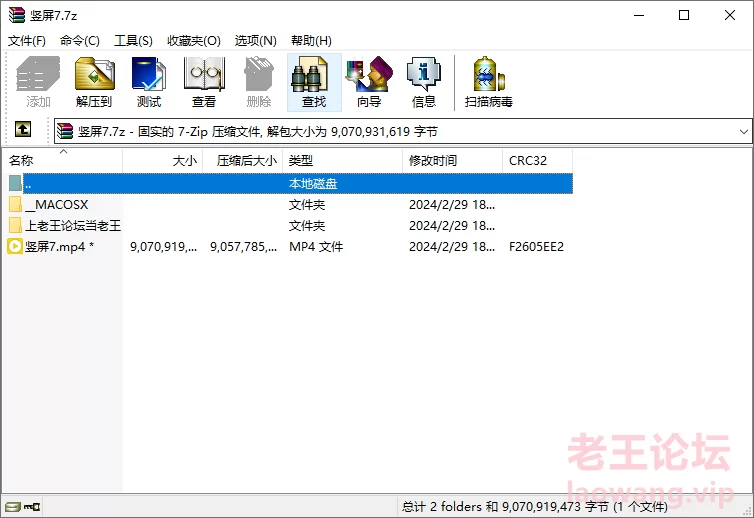The height and width of the screenshot is (518, 754).
Task: Click CRC32 value F2605EE2
Action: 536,247
